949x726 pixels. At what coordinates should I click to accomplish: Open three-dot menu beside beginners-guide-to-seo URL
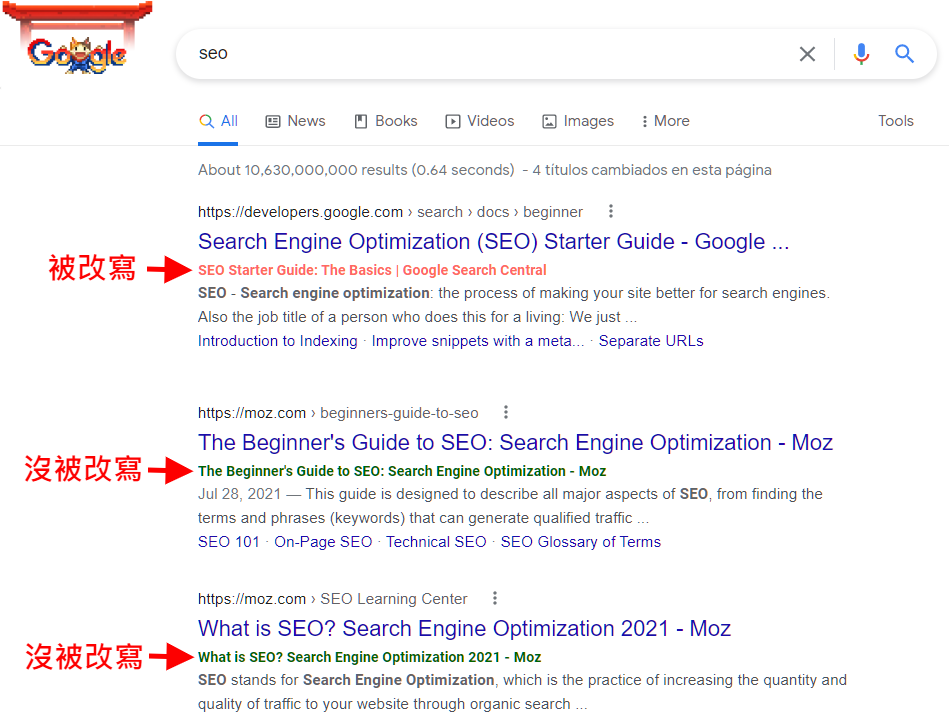[x=506, y=413]
